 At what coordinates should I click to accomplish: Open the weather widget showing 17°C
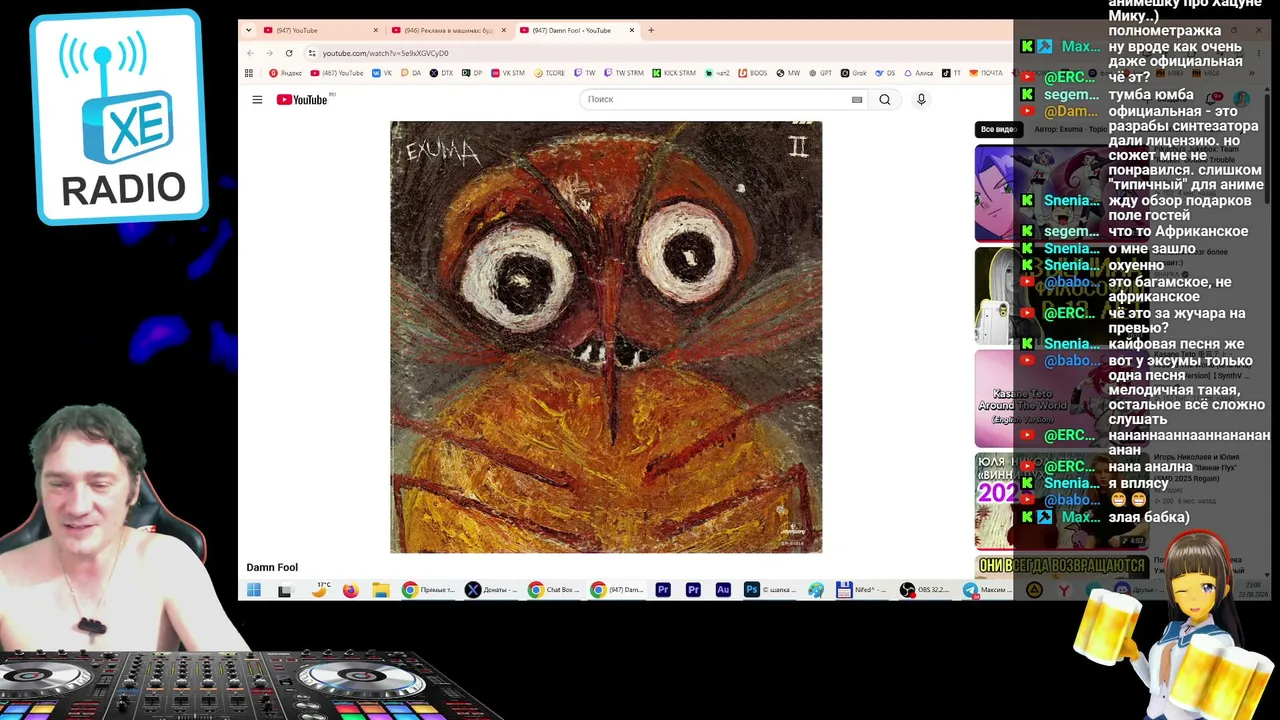[320, 589]
